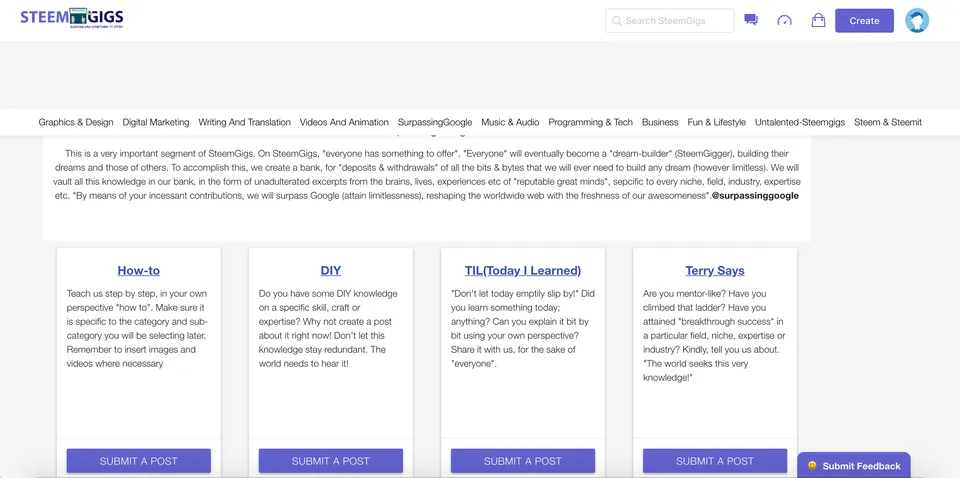Follow the @surpassinggoogle mention link

pyautogui.click(x=755, y=196)
